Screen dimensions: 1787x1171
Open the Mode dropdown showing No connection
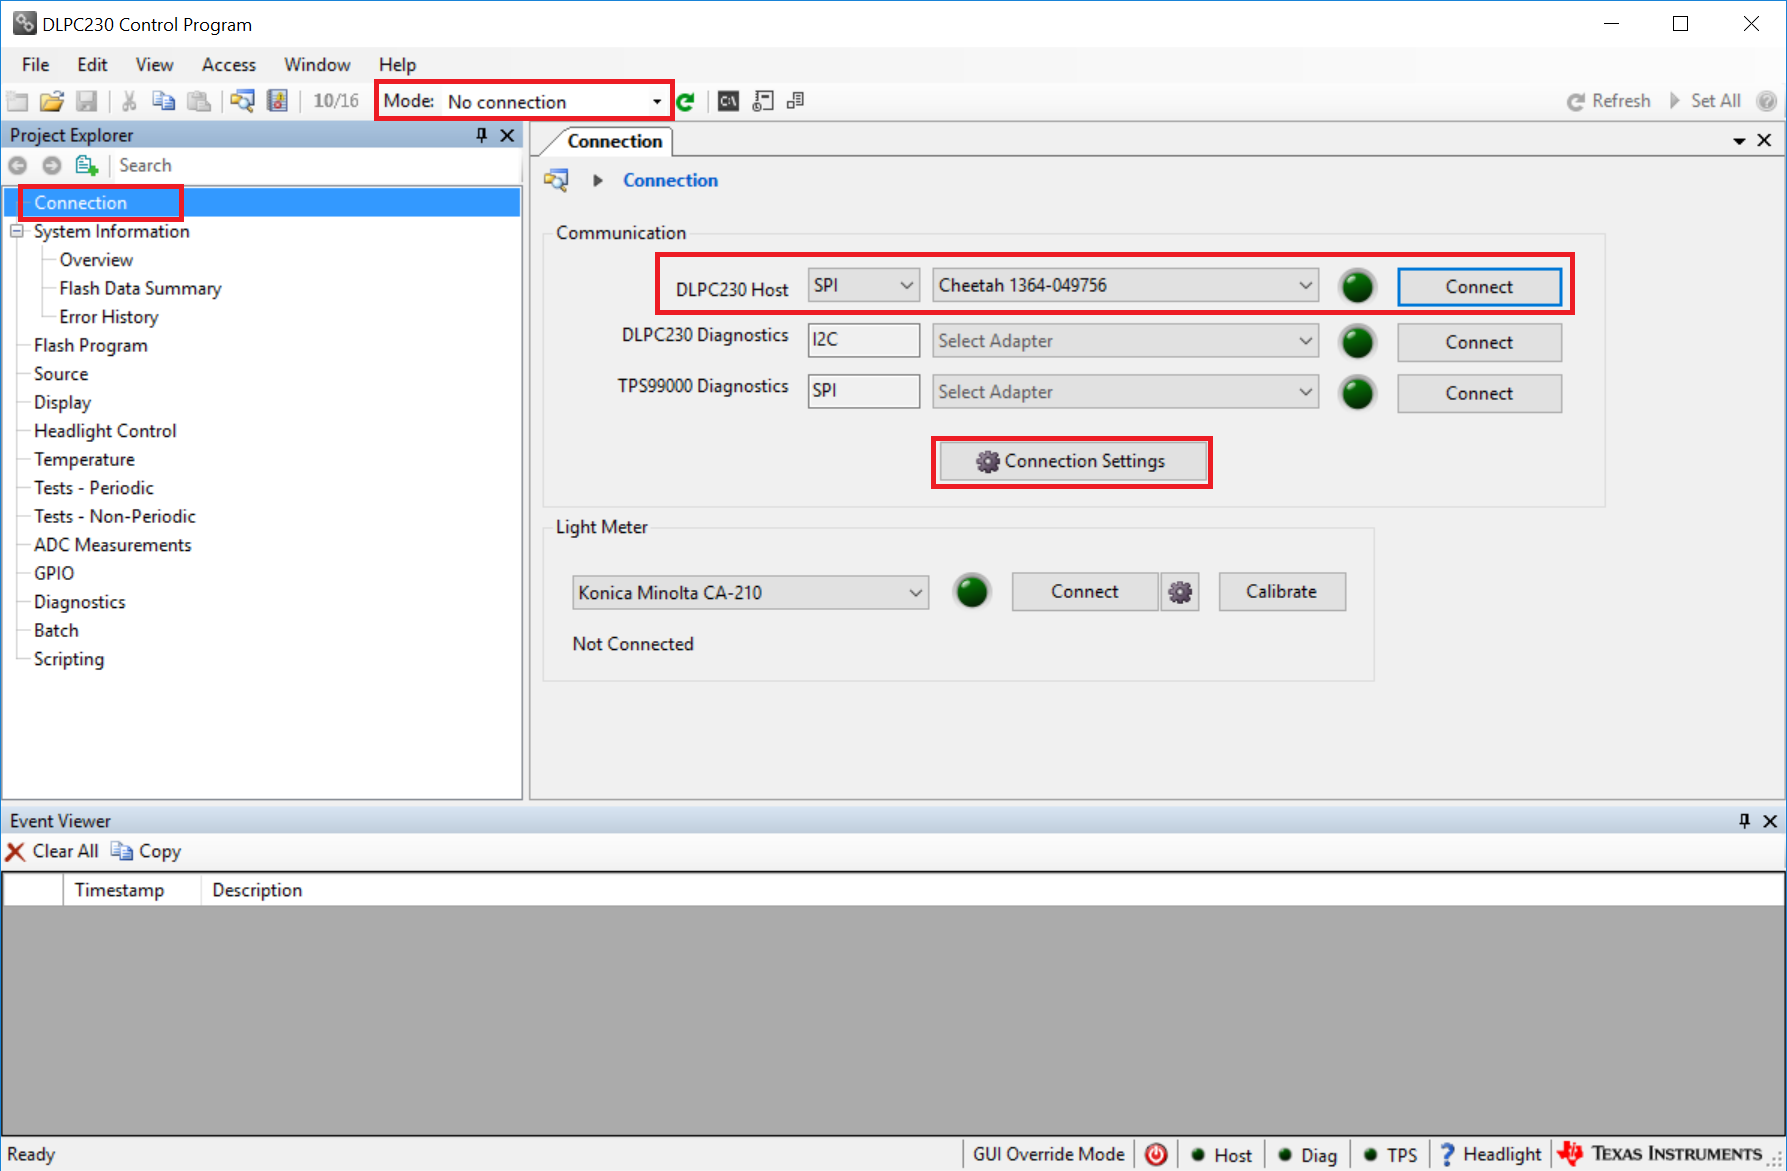pyautogui.click(x=555, y=101)
